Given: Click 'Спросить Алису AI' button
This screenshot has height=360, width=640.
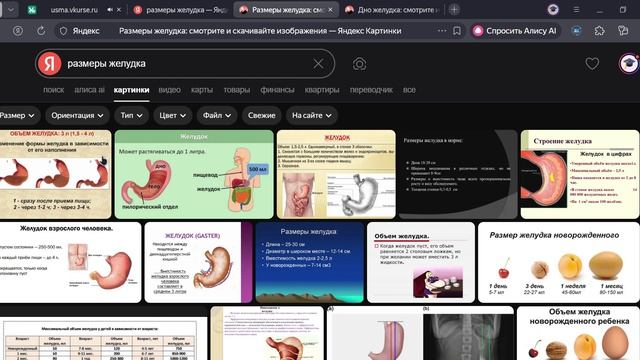Looking at the screenshot, I should [x=515, y=31].
